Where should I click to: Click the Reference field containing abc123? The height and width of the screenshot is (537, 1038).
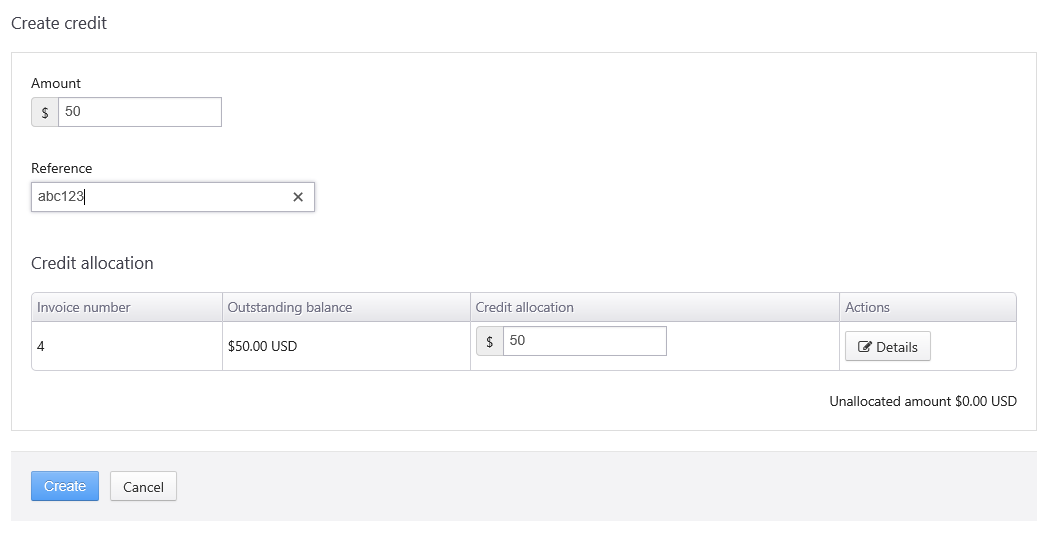click(173, 197)
